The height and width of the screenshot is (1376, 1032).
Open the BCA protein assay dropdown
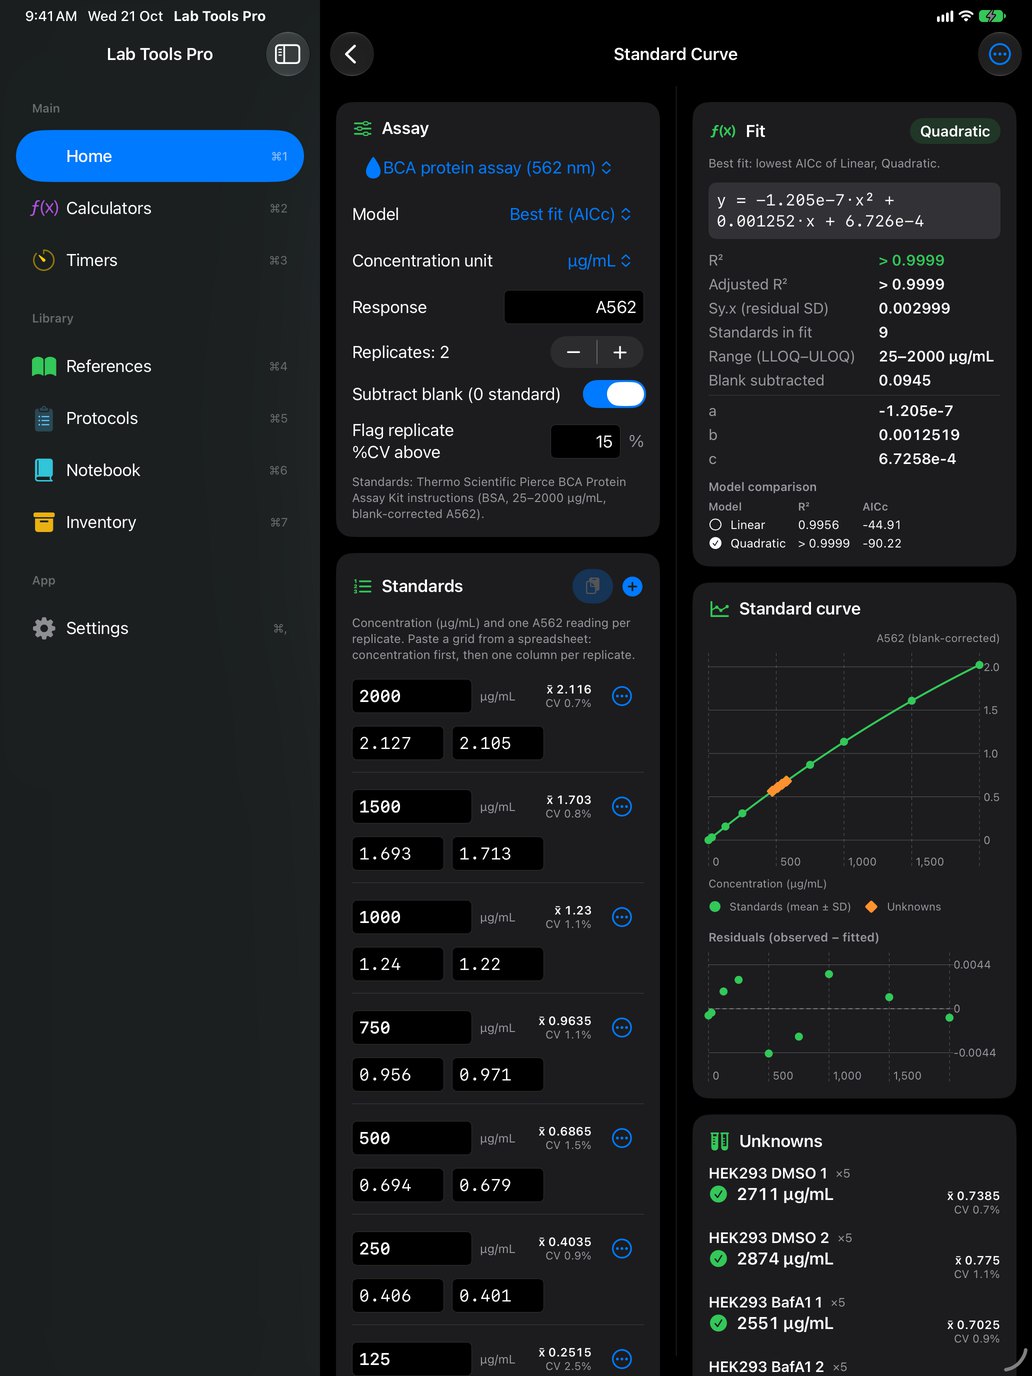[489, 168]
